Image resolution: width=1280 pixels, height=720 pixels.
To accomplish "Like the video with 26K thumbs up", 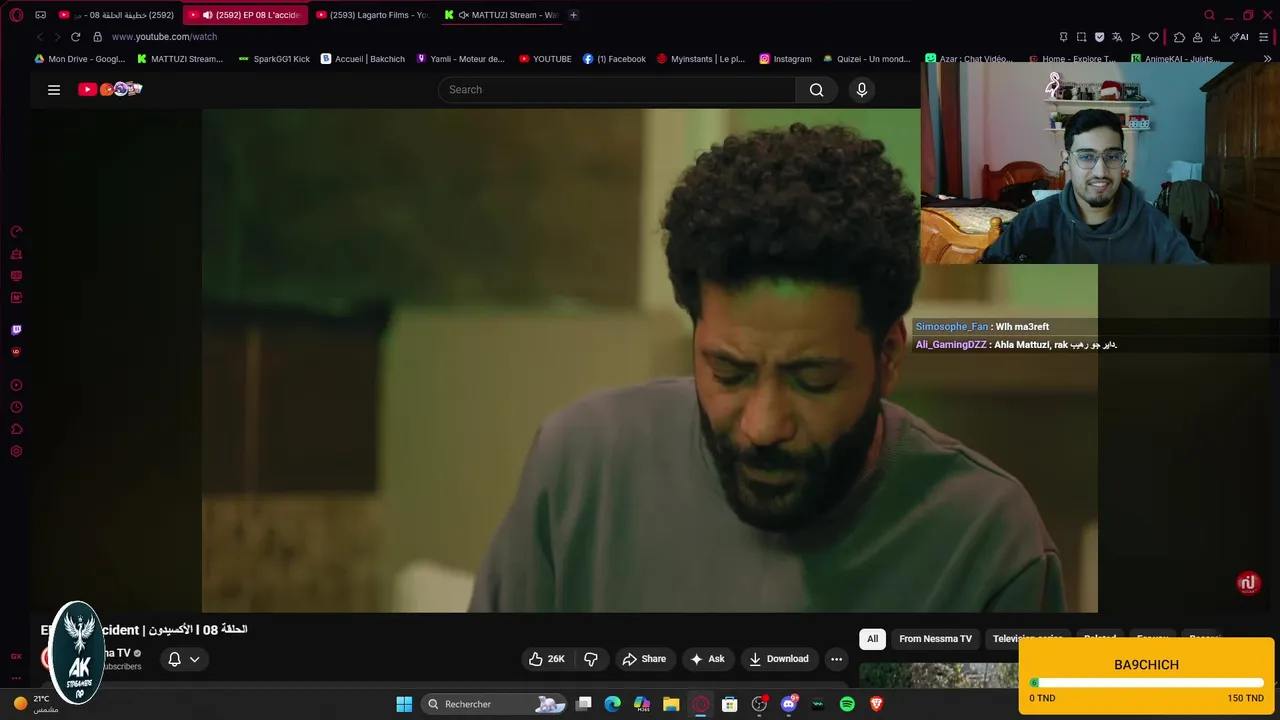I will point(547,659).
